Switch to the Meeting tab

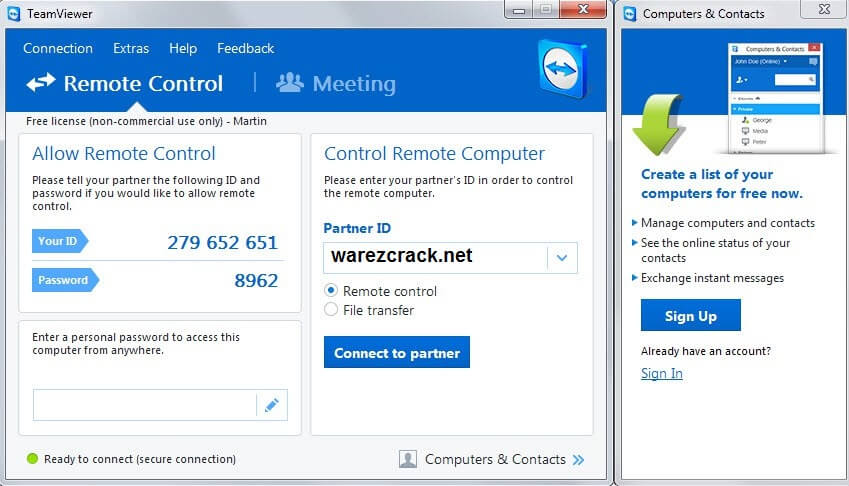pos(336,83)
